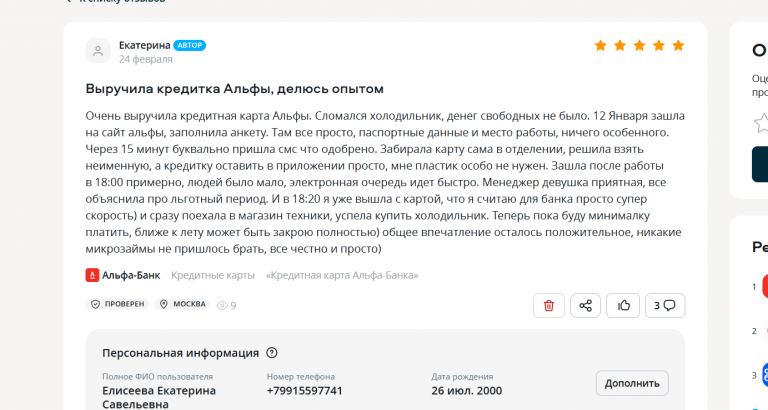Click the Полное ФИО пользователя label
768x410 pixels.
pyautogui.click(x=157, y=377)
